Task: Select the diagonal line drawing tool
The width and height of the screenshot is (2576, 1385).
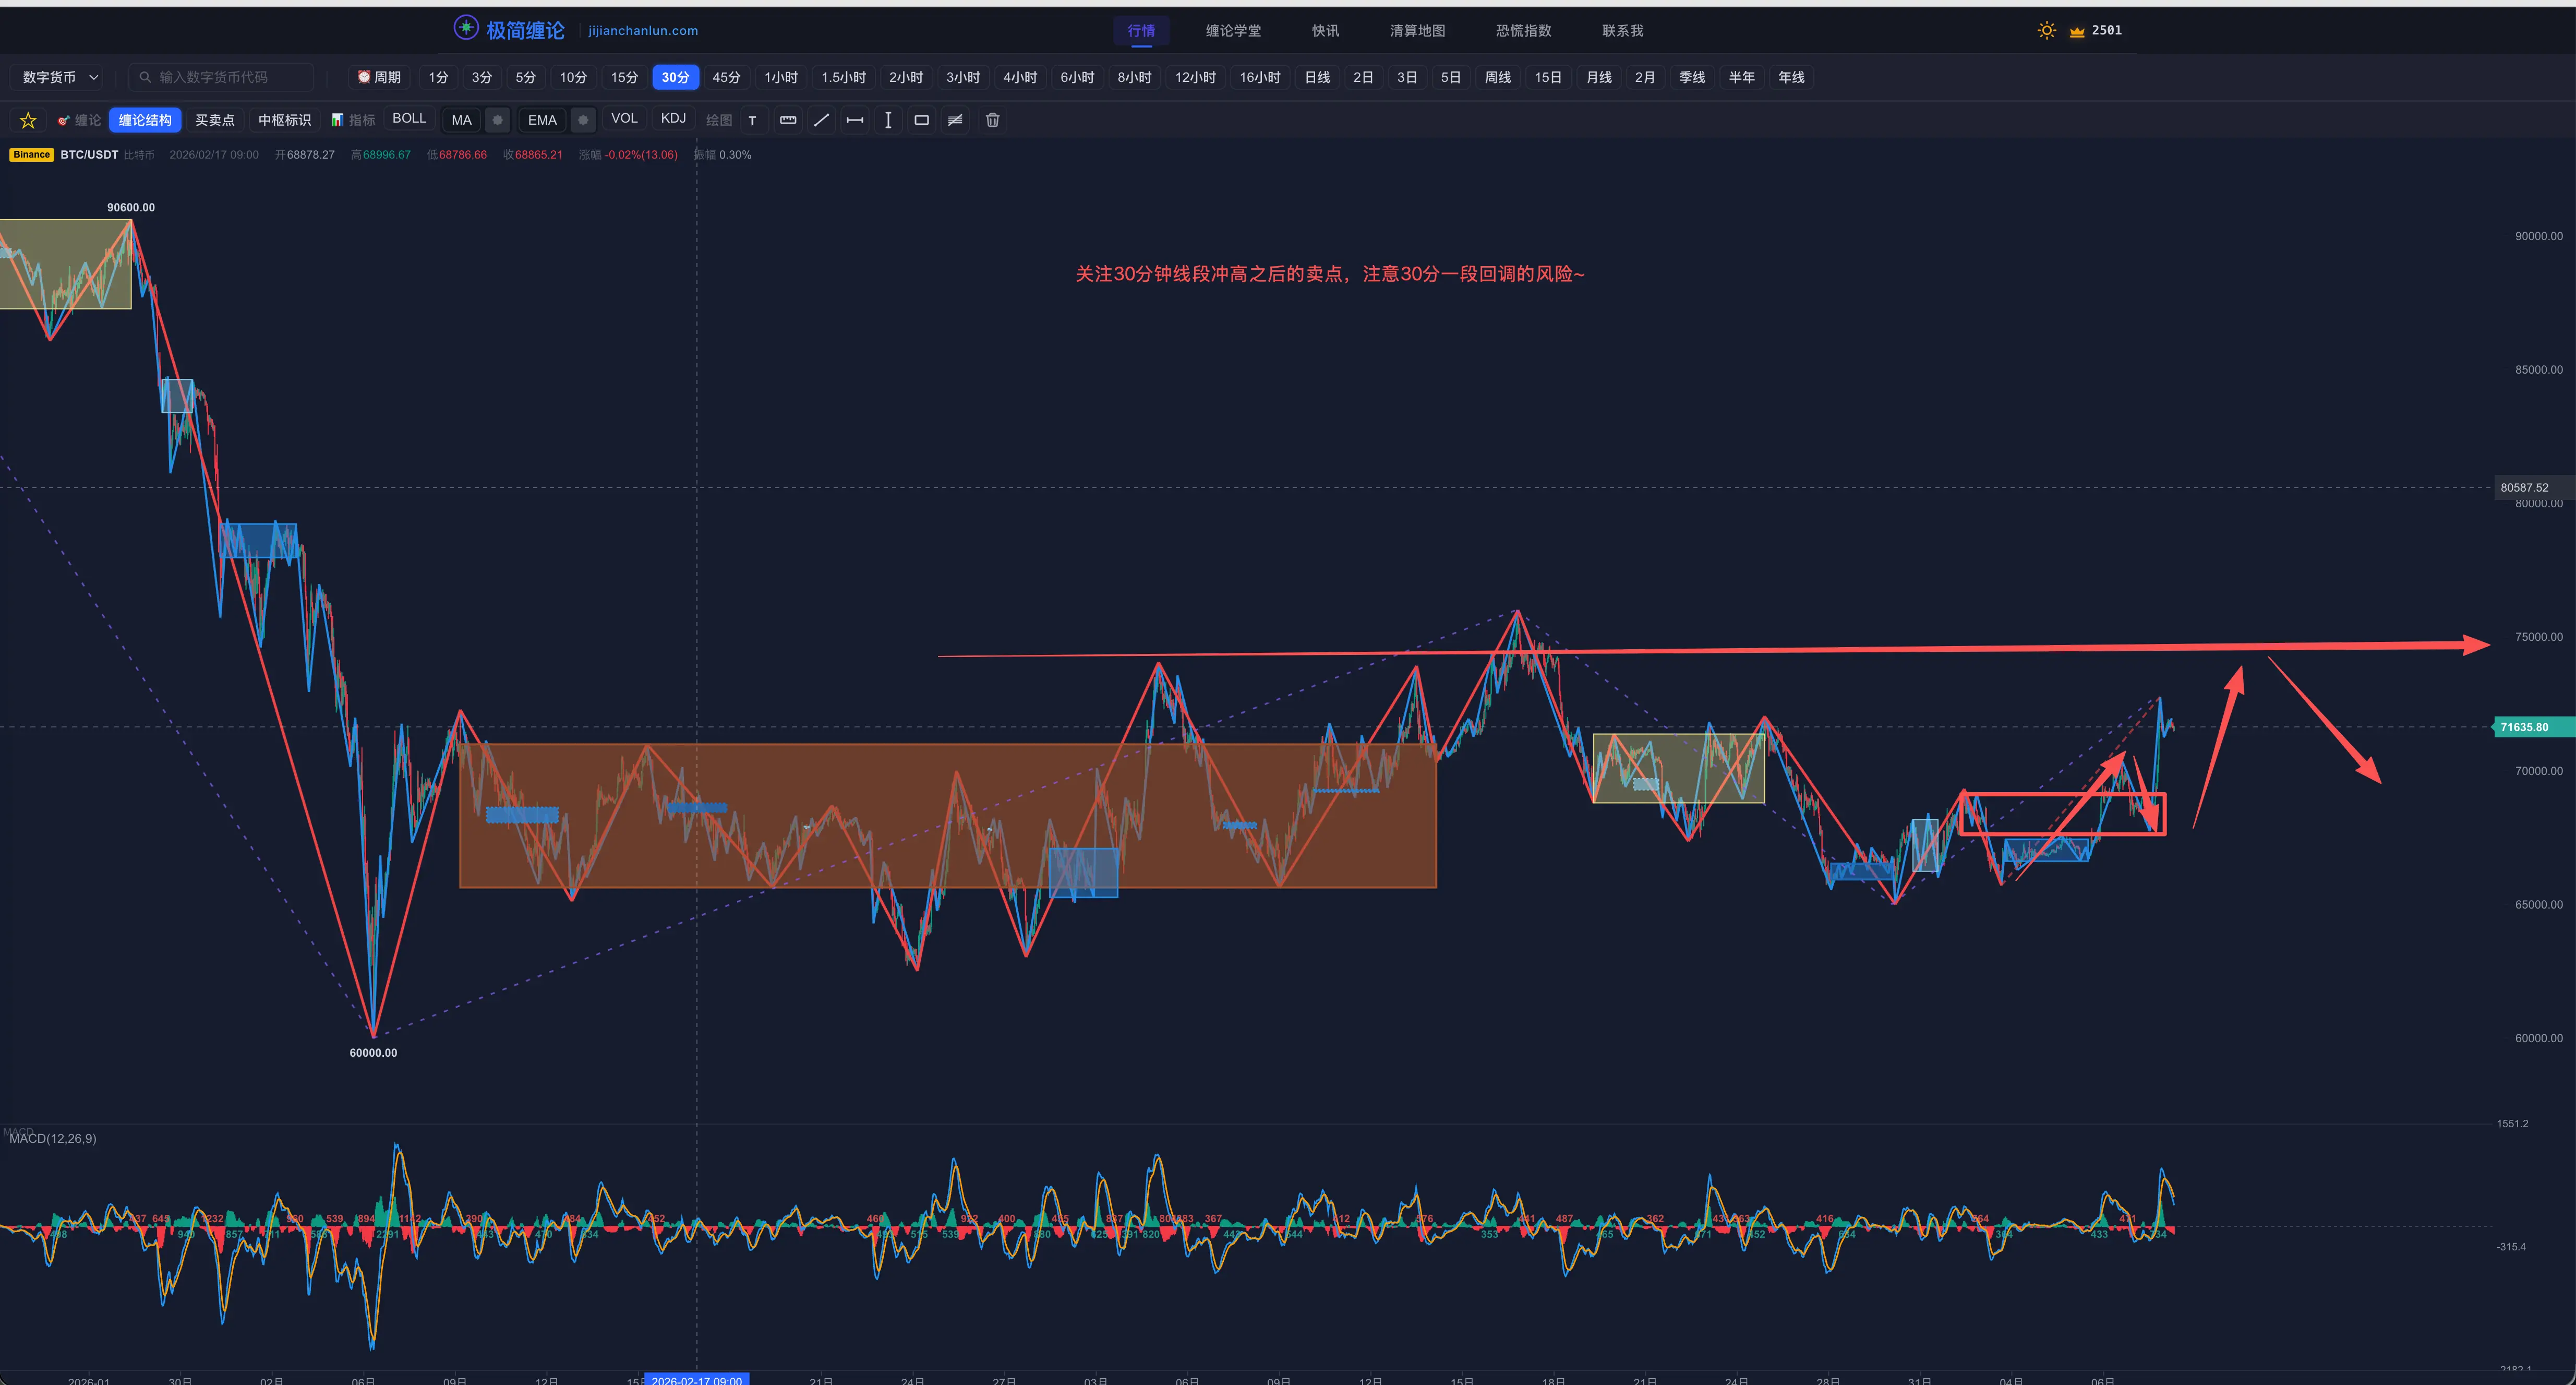Action: pyautogui.click(x=821, y=120)
